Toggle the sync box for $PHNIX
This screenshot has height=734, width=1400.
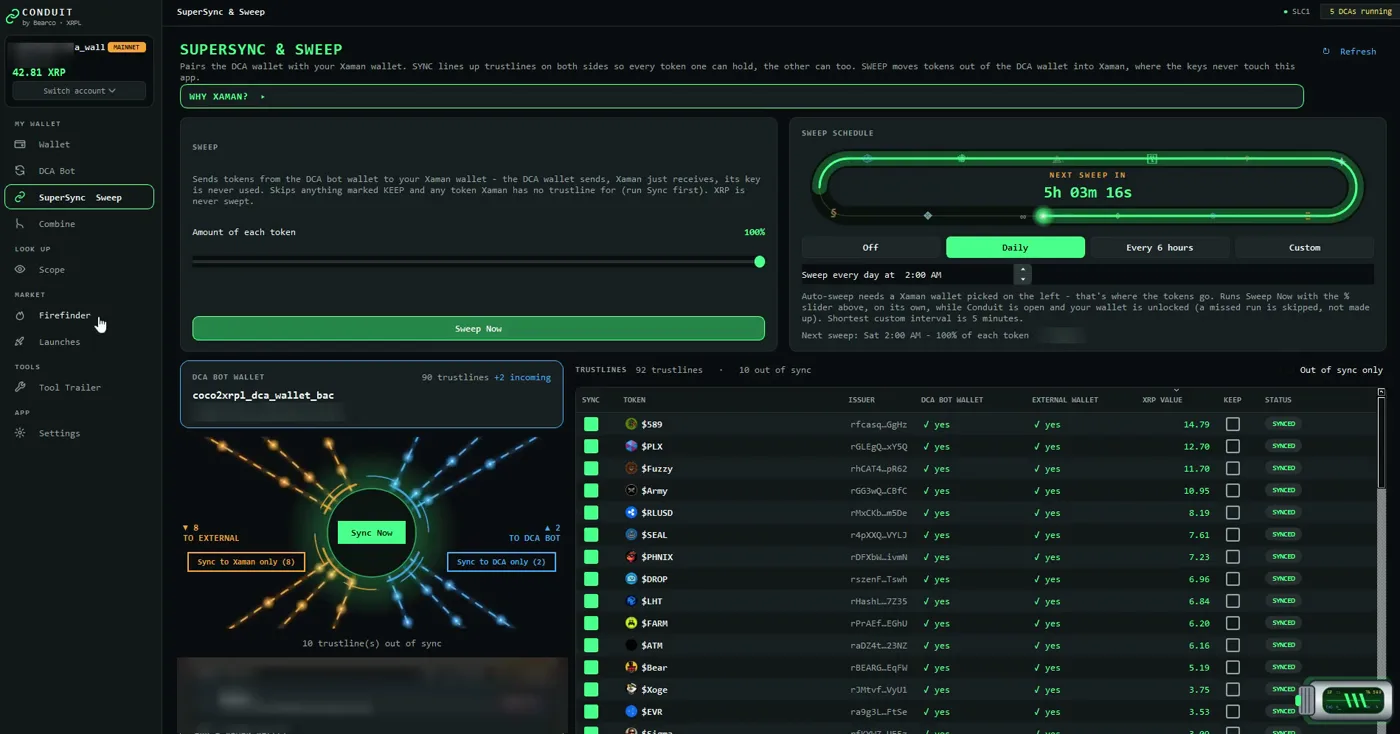tap(591, 557)
